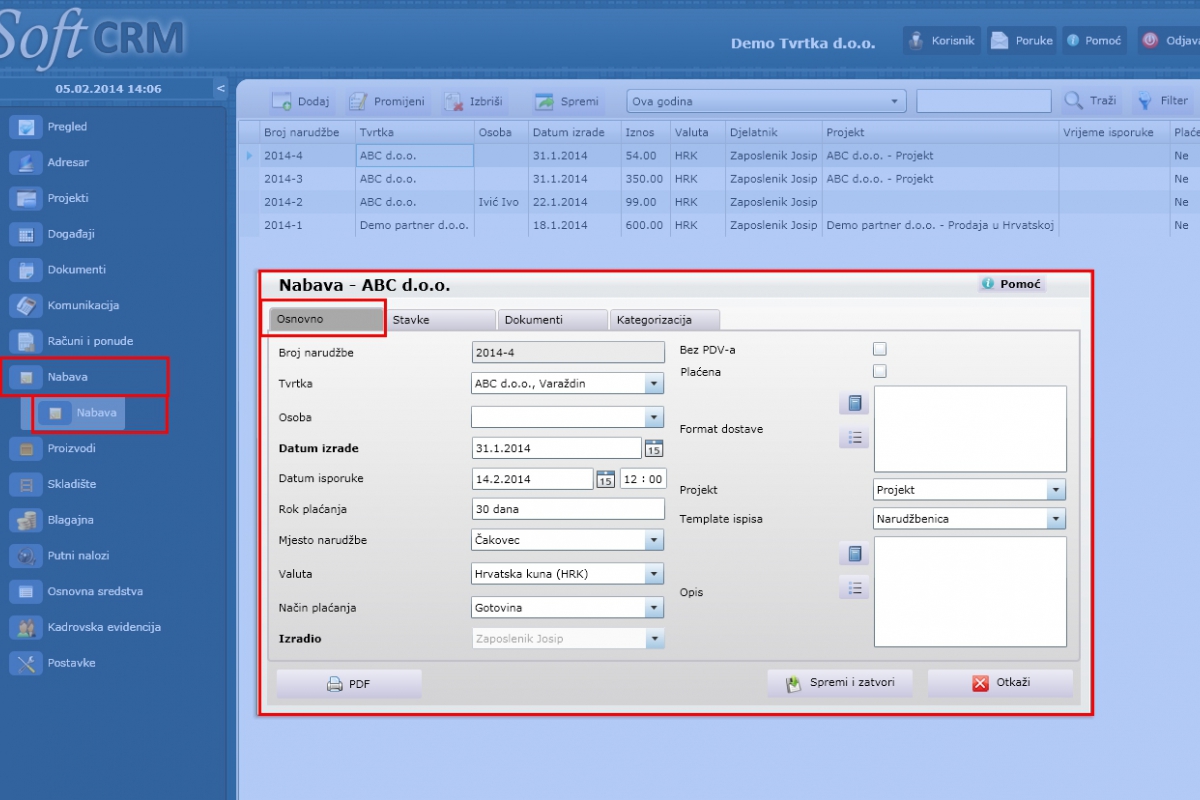The width and height of the screenshot is (1200, 800).
Task: Click the Spremi toolbar button
Action: [568, 101]
